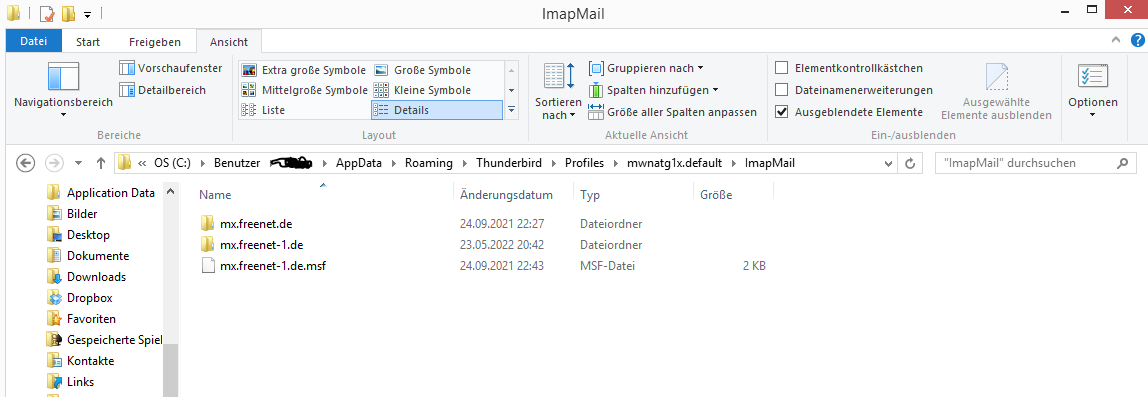Click Größe aller Spalten anpassen
This screenshot has height=397, width=1148.
pos(673,112)
